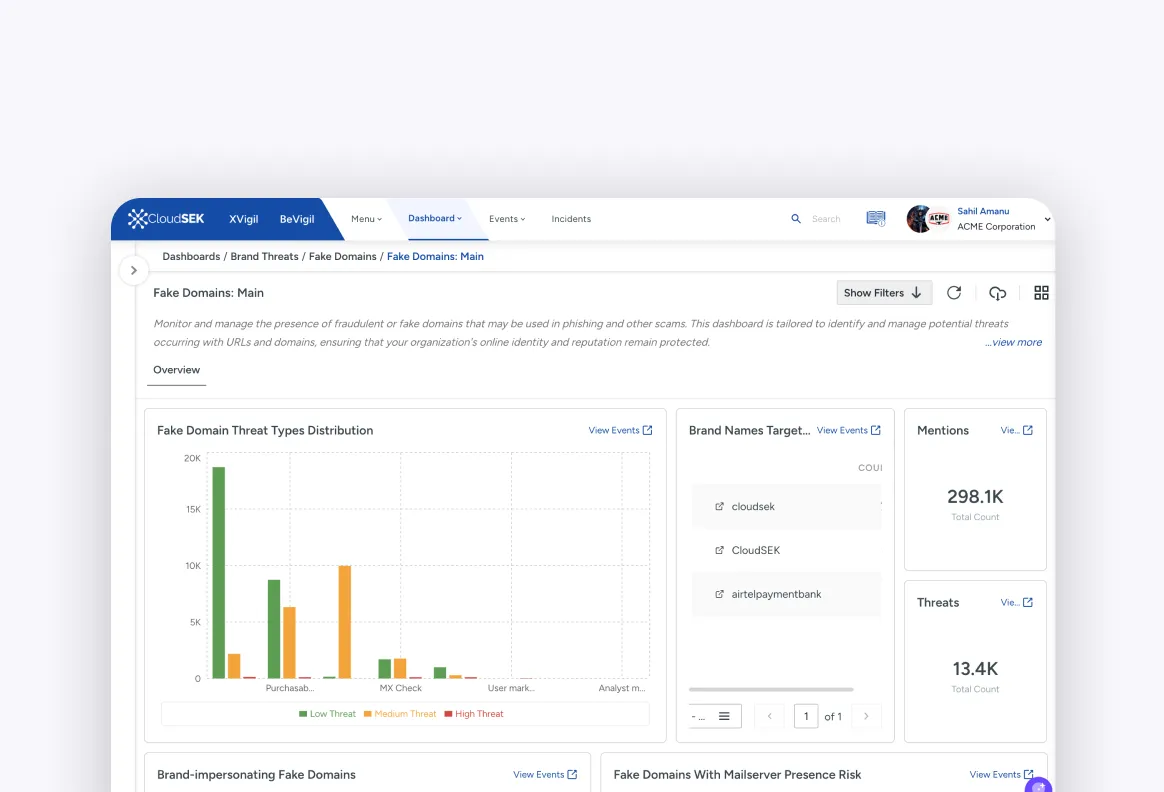Open the notifications monitor icon
Image resolution: width=1164 pixels, height=792 pixels.
coord(876,218)
